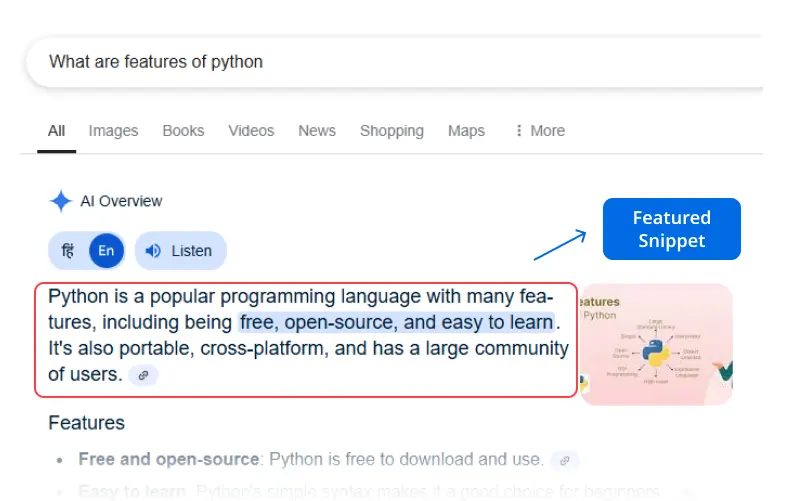
Task: Click the AI Overview sparkle icon
Action: pos(60,201)
